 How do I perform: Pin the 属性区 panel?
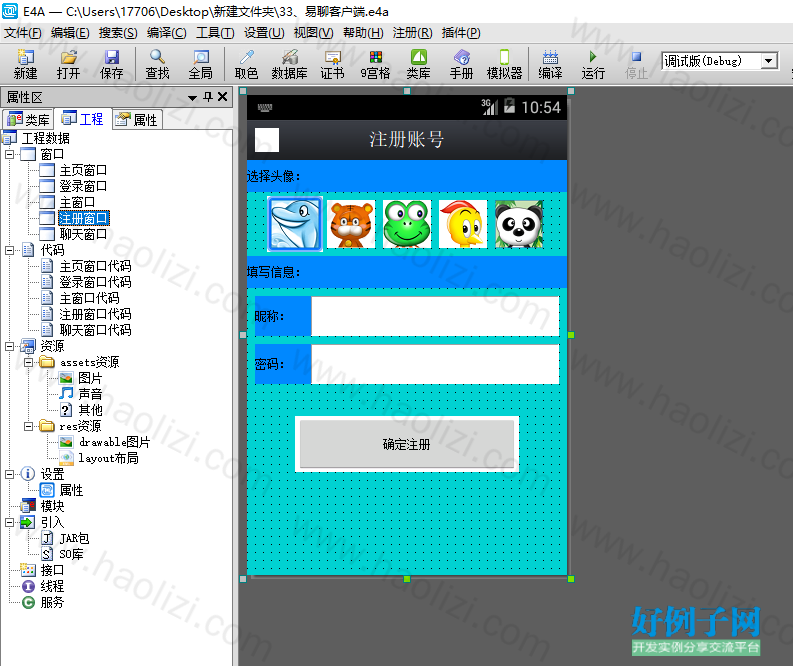pos(208,97)
